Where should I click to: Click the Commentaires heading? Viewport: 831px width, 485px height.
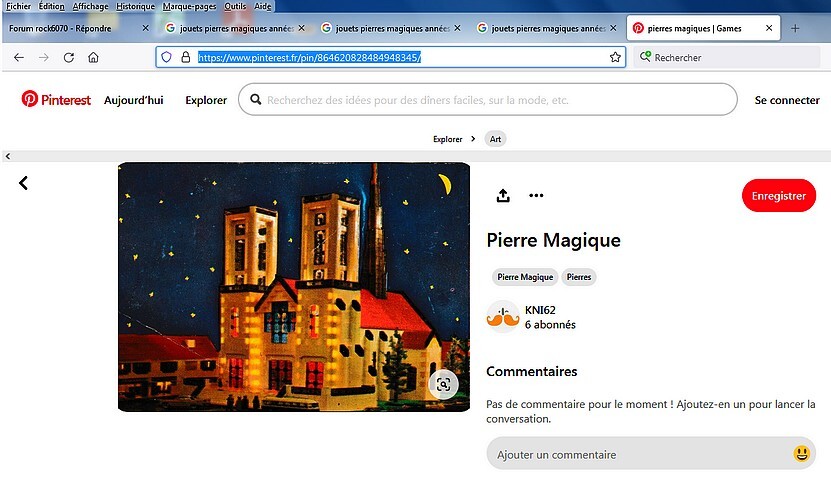[532, 371]
